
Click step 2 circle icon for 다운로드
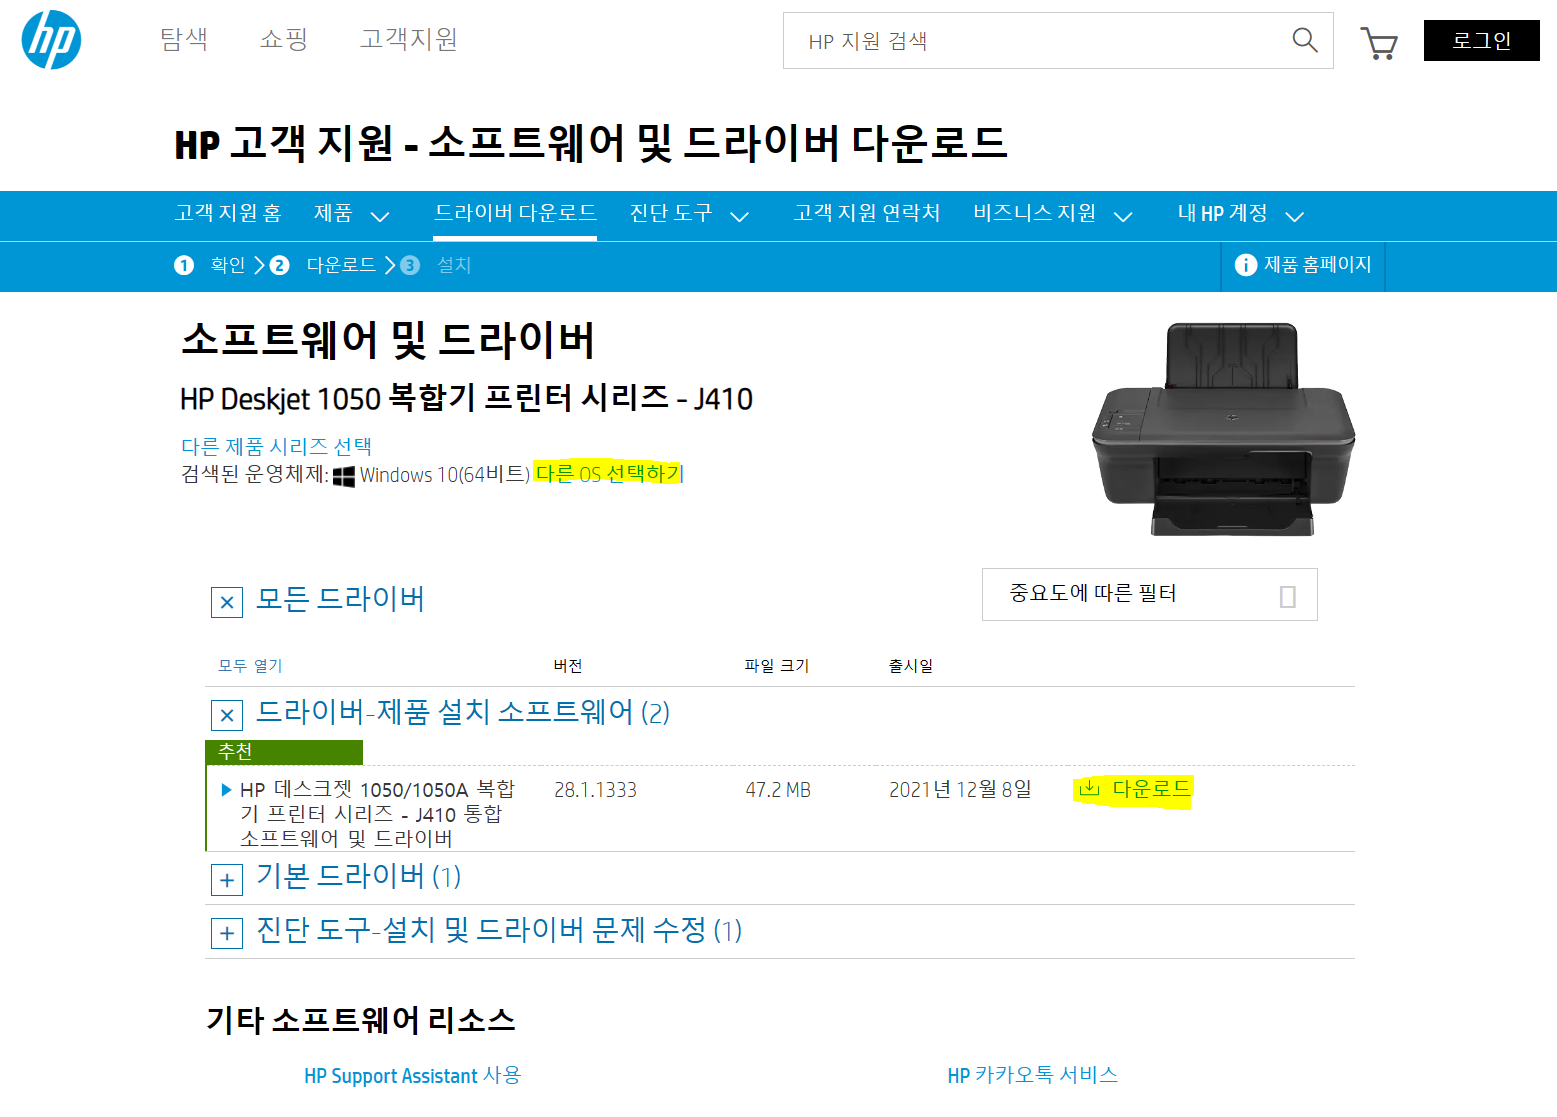[x=280, y=265]
